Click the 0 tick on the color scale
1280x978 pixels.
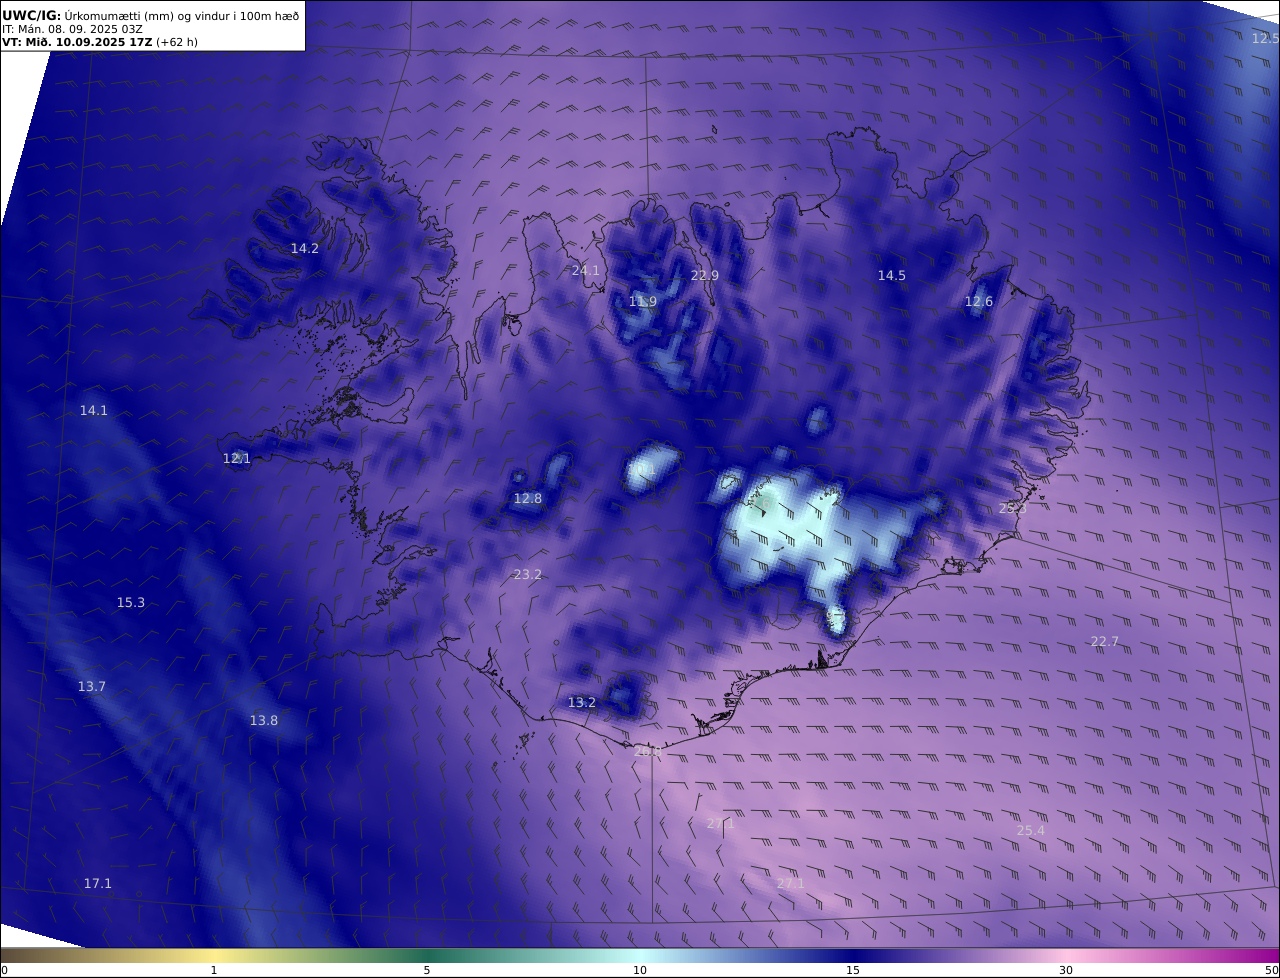tap(4, 970)
